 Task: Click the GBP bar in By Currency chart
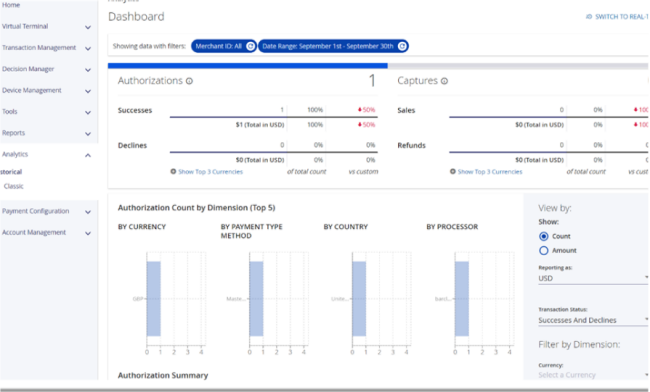[153, 299]
